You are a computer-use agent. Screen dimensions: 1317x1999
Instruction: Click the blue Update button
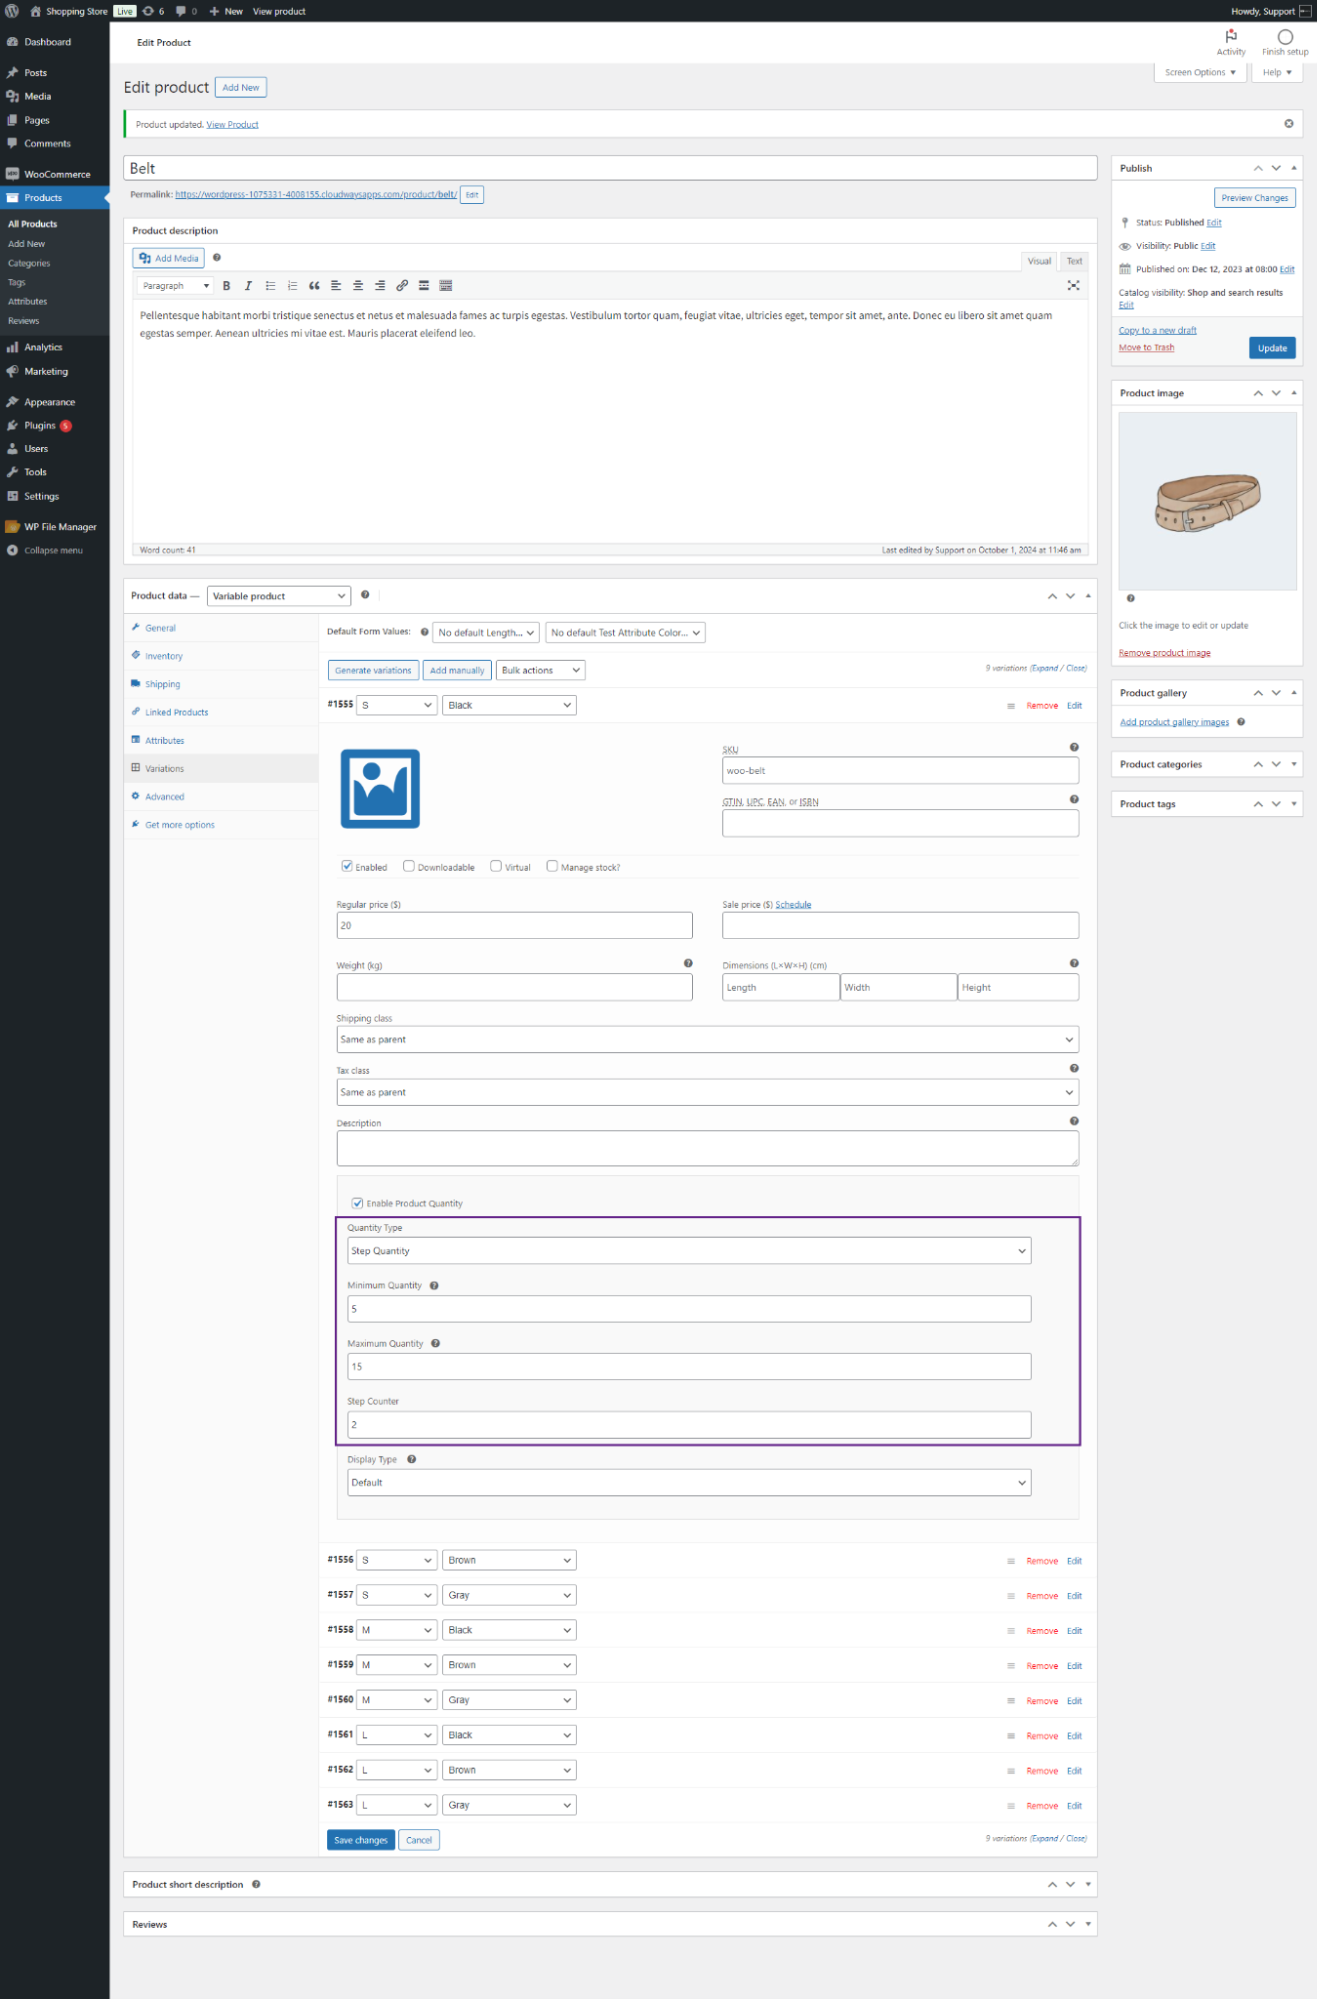tap(1272, 348)
